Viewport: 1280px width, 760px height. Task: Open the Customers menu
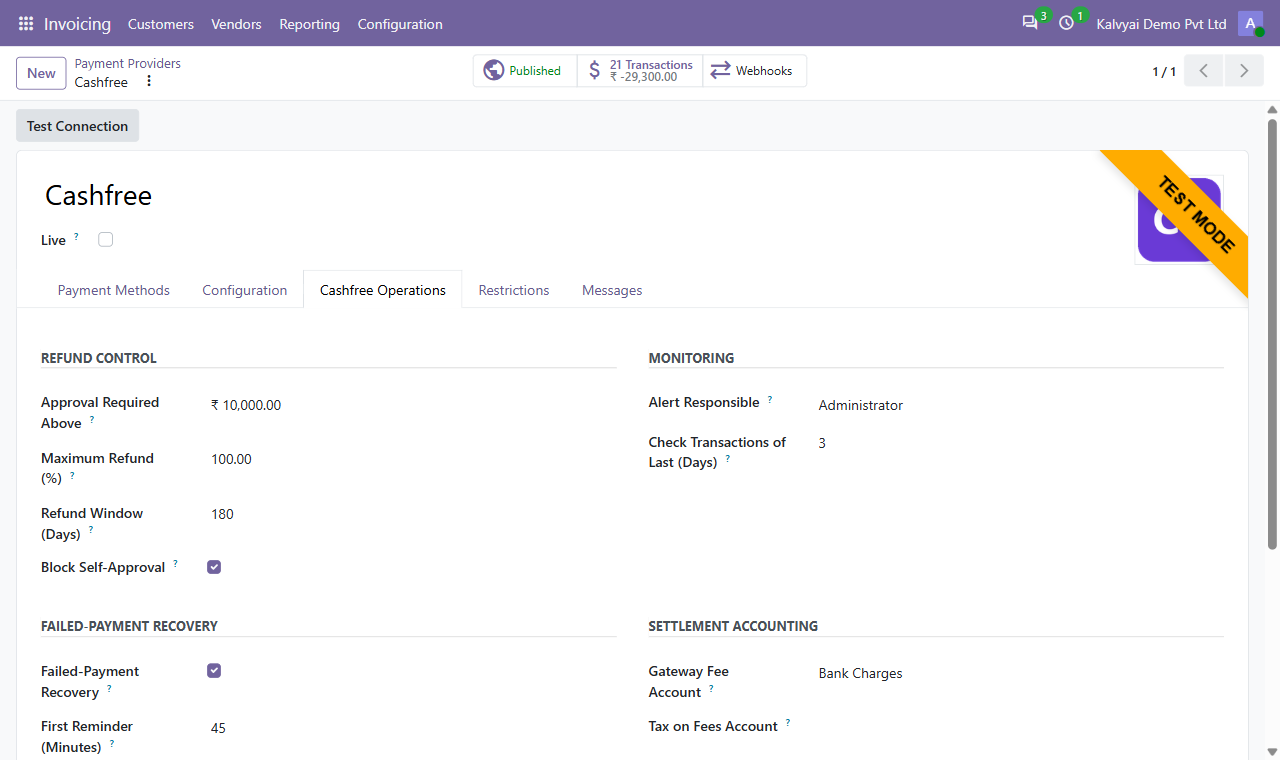click(161, 23)
